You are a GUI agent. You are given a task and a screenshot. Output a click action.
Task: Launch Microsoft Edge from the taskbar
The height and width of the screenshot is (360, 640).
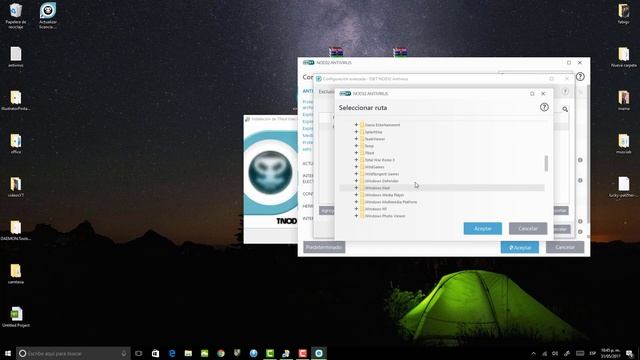(x=172, y=353)
